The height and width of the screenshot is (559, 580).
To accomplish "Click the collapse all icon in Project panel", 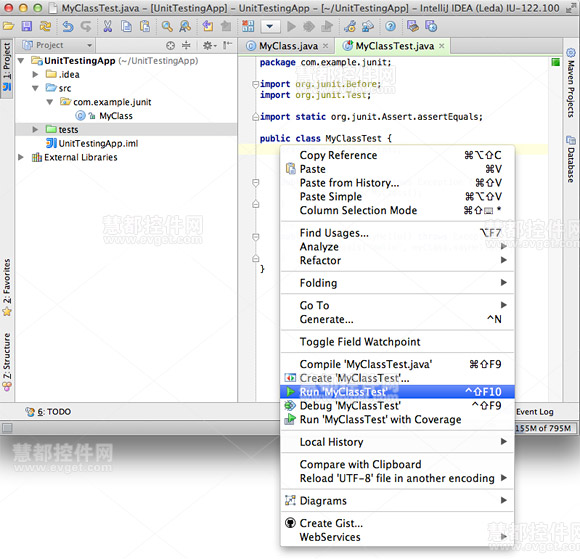I will point(186,45).
